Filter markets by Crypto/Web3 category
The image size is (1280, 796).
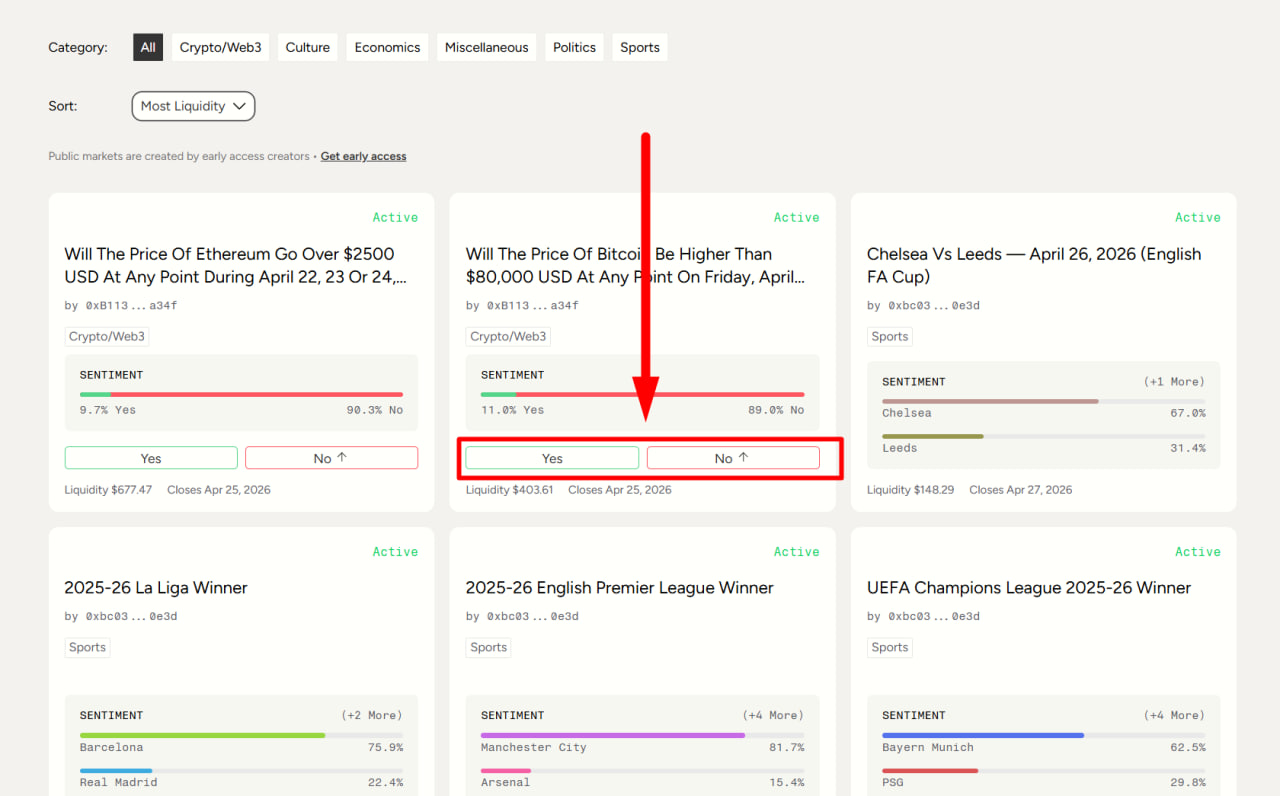pyautogui.click(x=220, y=47)
